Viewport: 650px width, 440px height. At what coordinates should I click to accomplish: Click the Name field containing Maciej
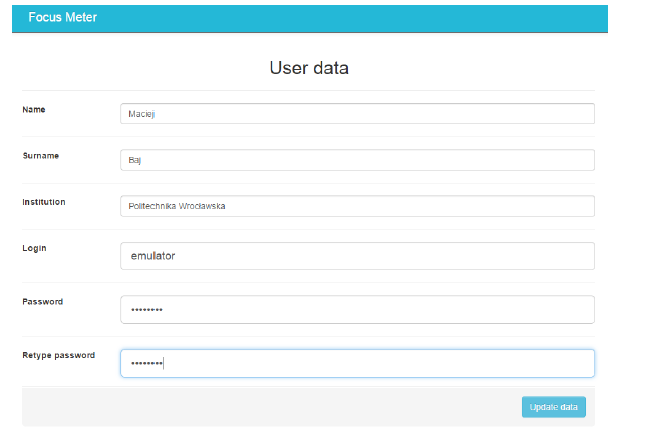tap(357, 114)
